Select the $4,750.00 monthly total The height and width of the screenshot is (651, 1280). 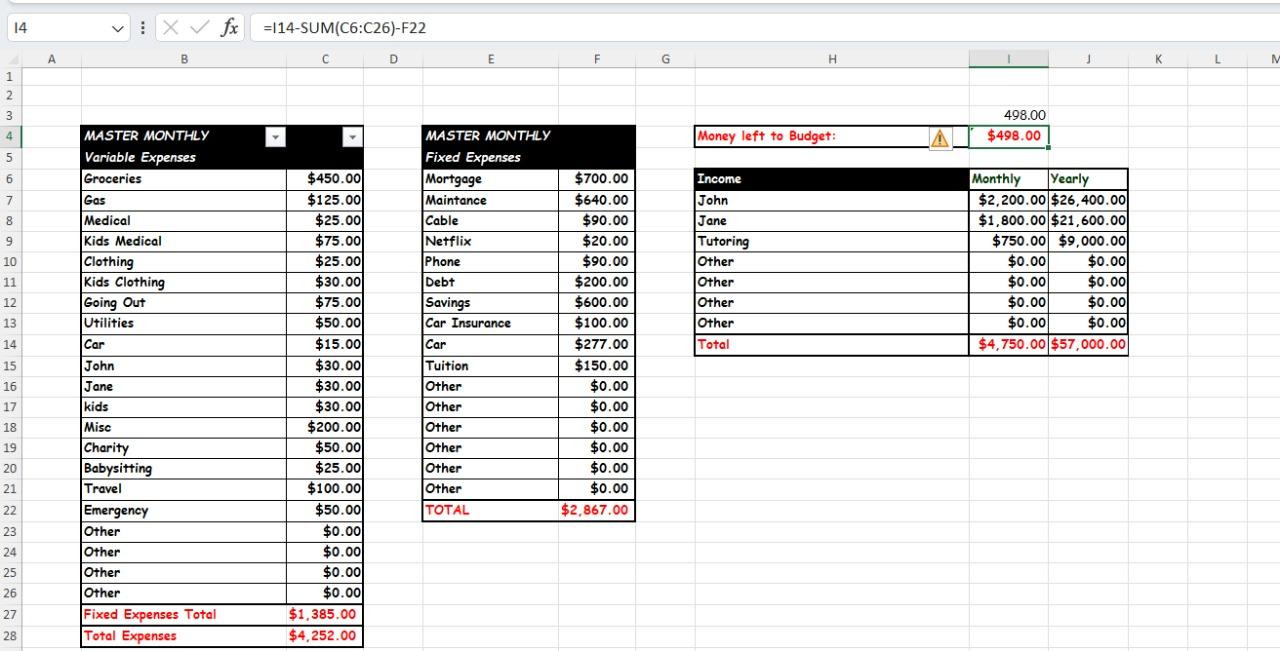coord(1009,345)
